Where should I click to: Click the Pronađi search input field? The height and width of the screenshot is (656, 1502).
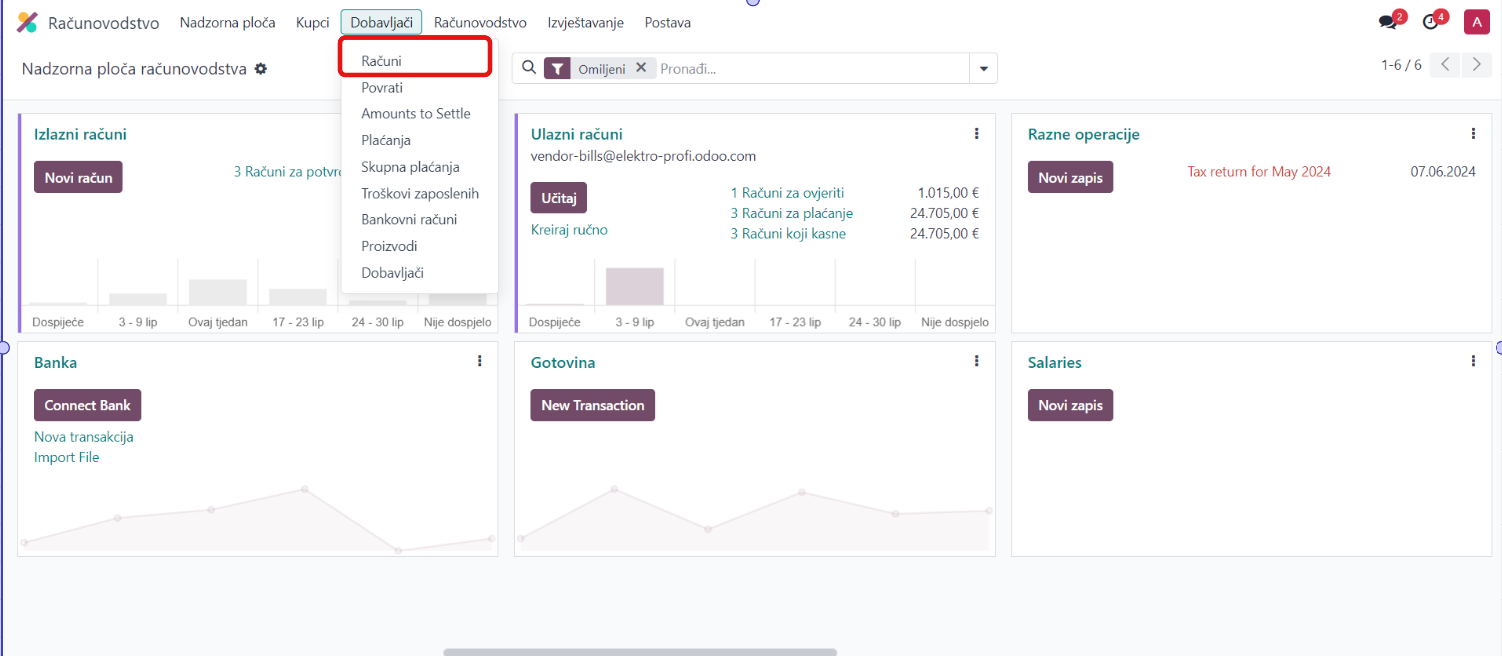[x=810, y=68]
